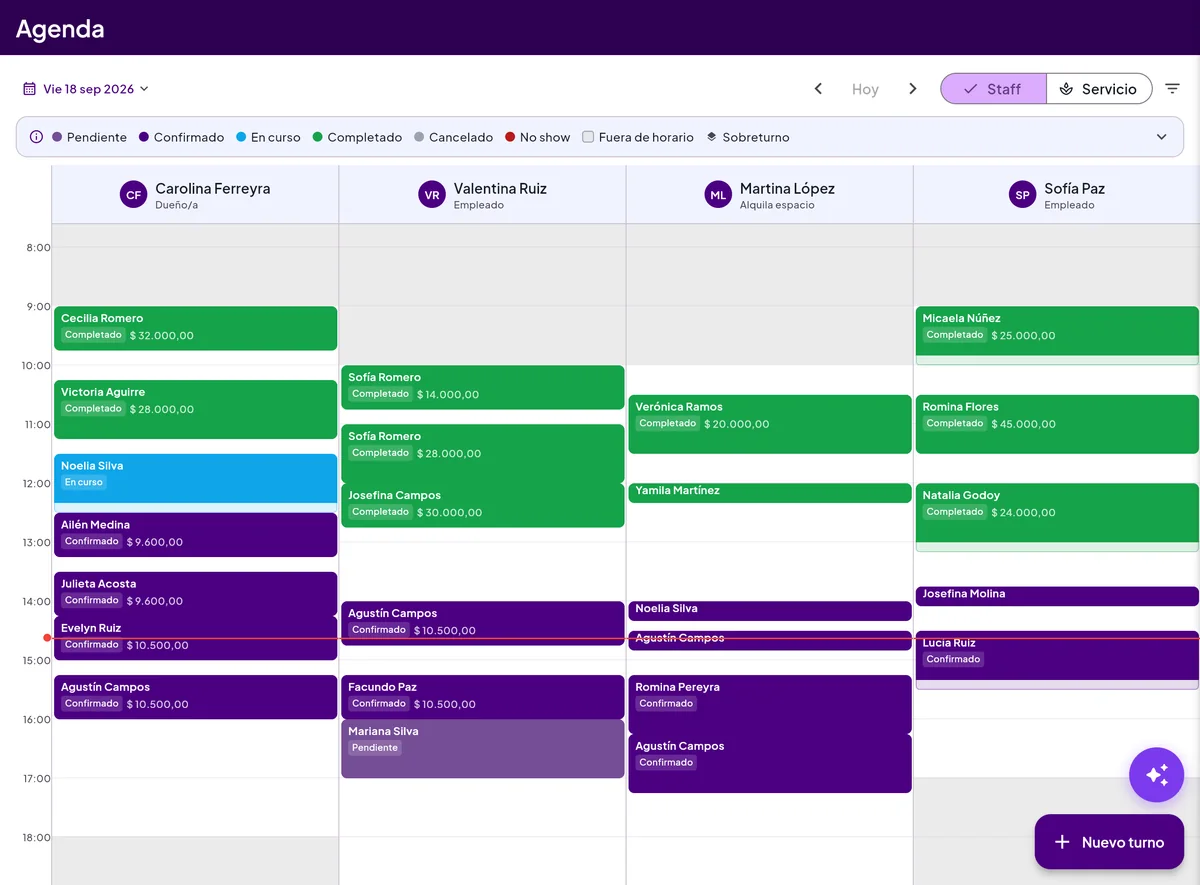
Task: Click Martina López's ML avatar
Action: pos(718,195)
